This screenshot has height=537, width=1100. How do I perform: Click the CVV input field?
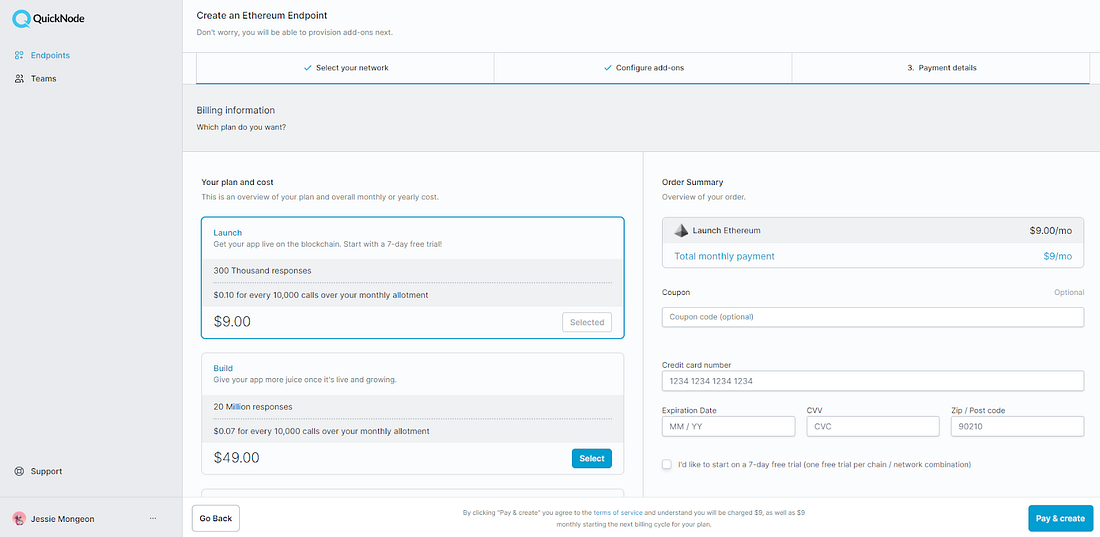coord(873,426)
